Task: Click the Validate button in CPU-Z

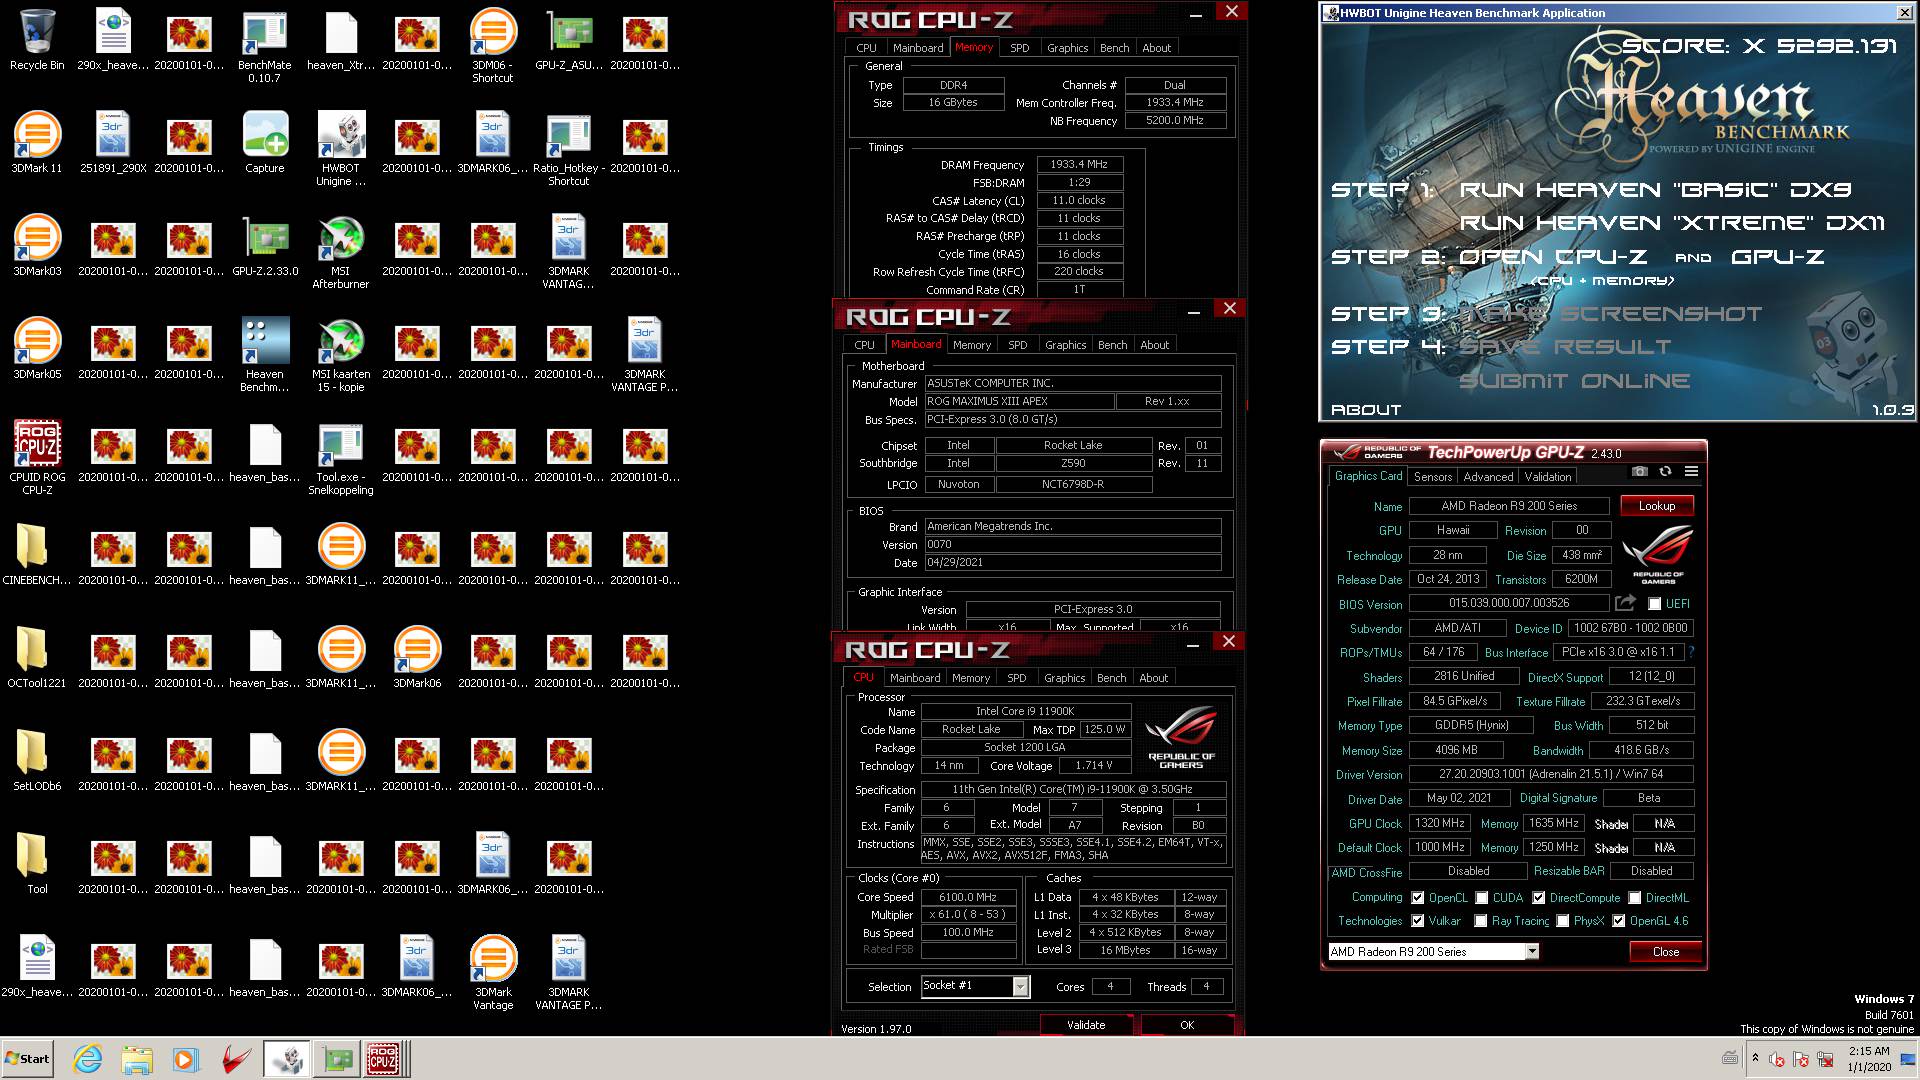Action: pyautogui.click(x=1086, y=1025)
